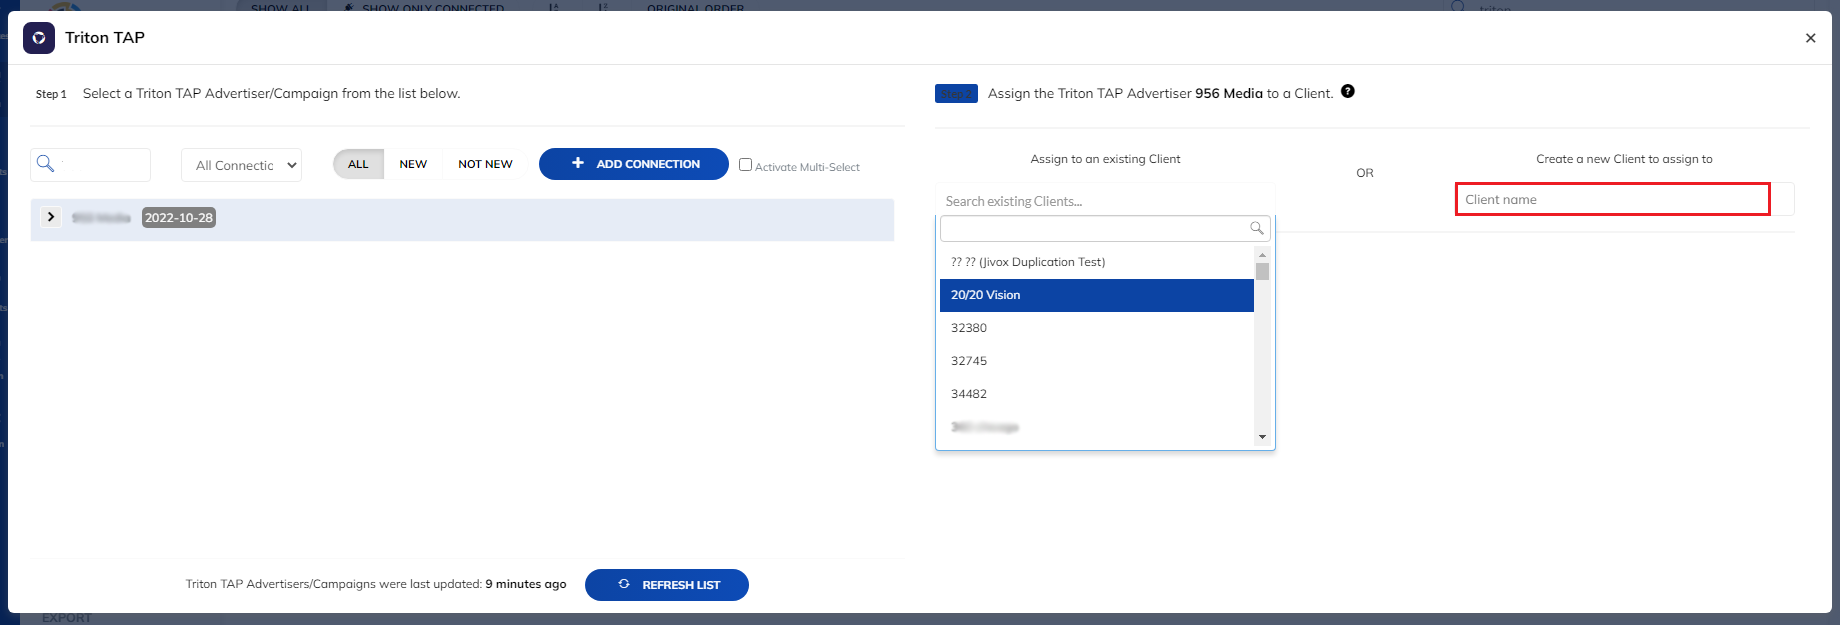Click the client list scroll down arrow

pos(1262,437)
